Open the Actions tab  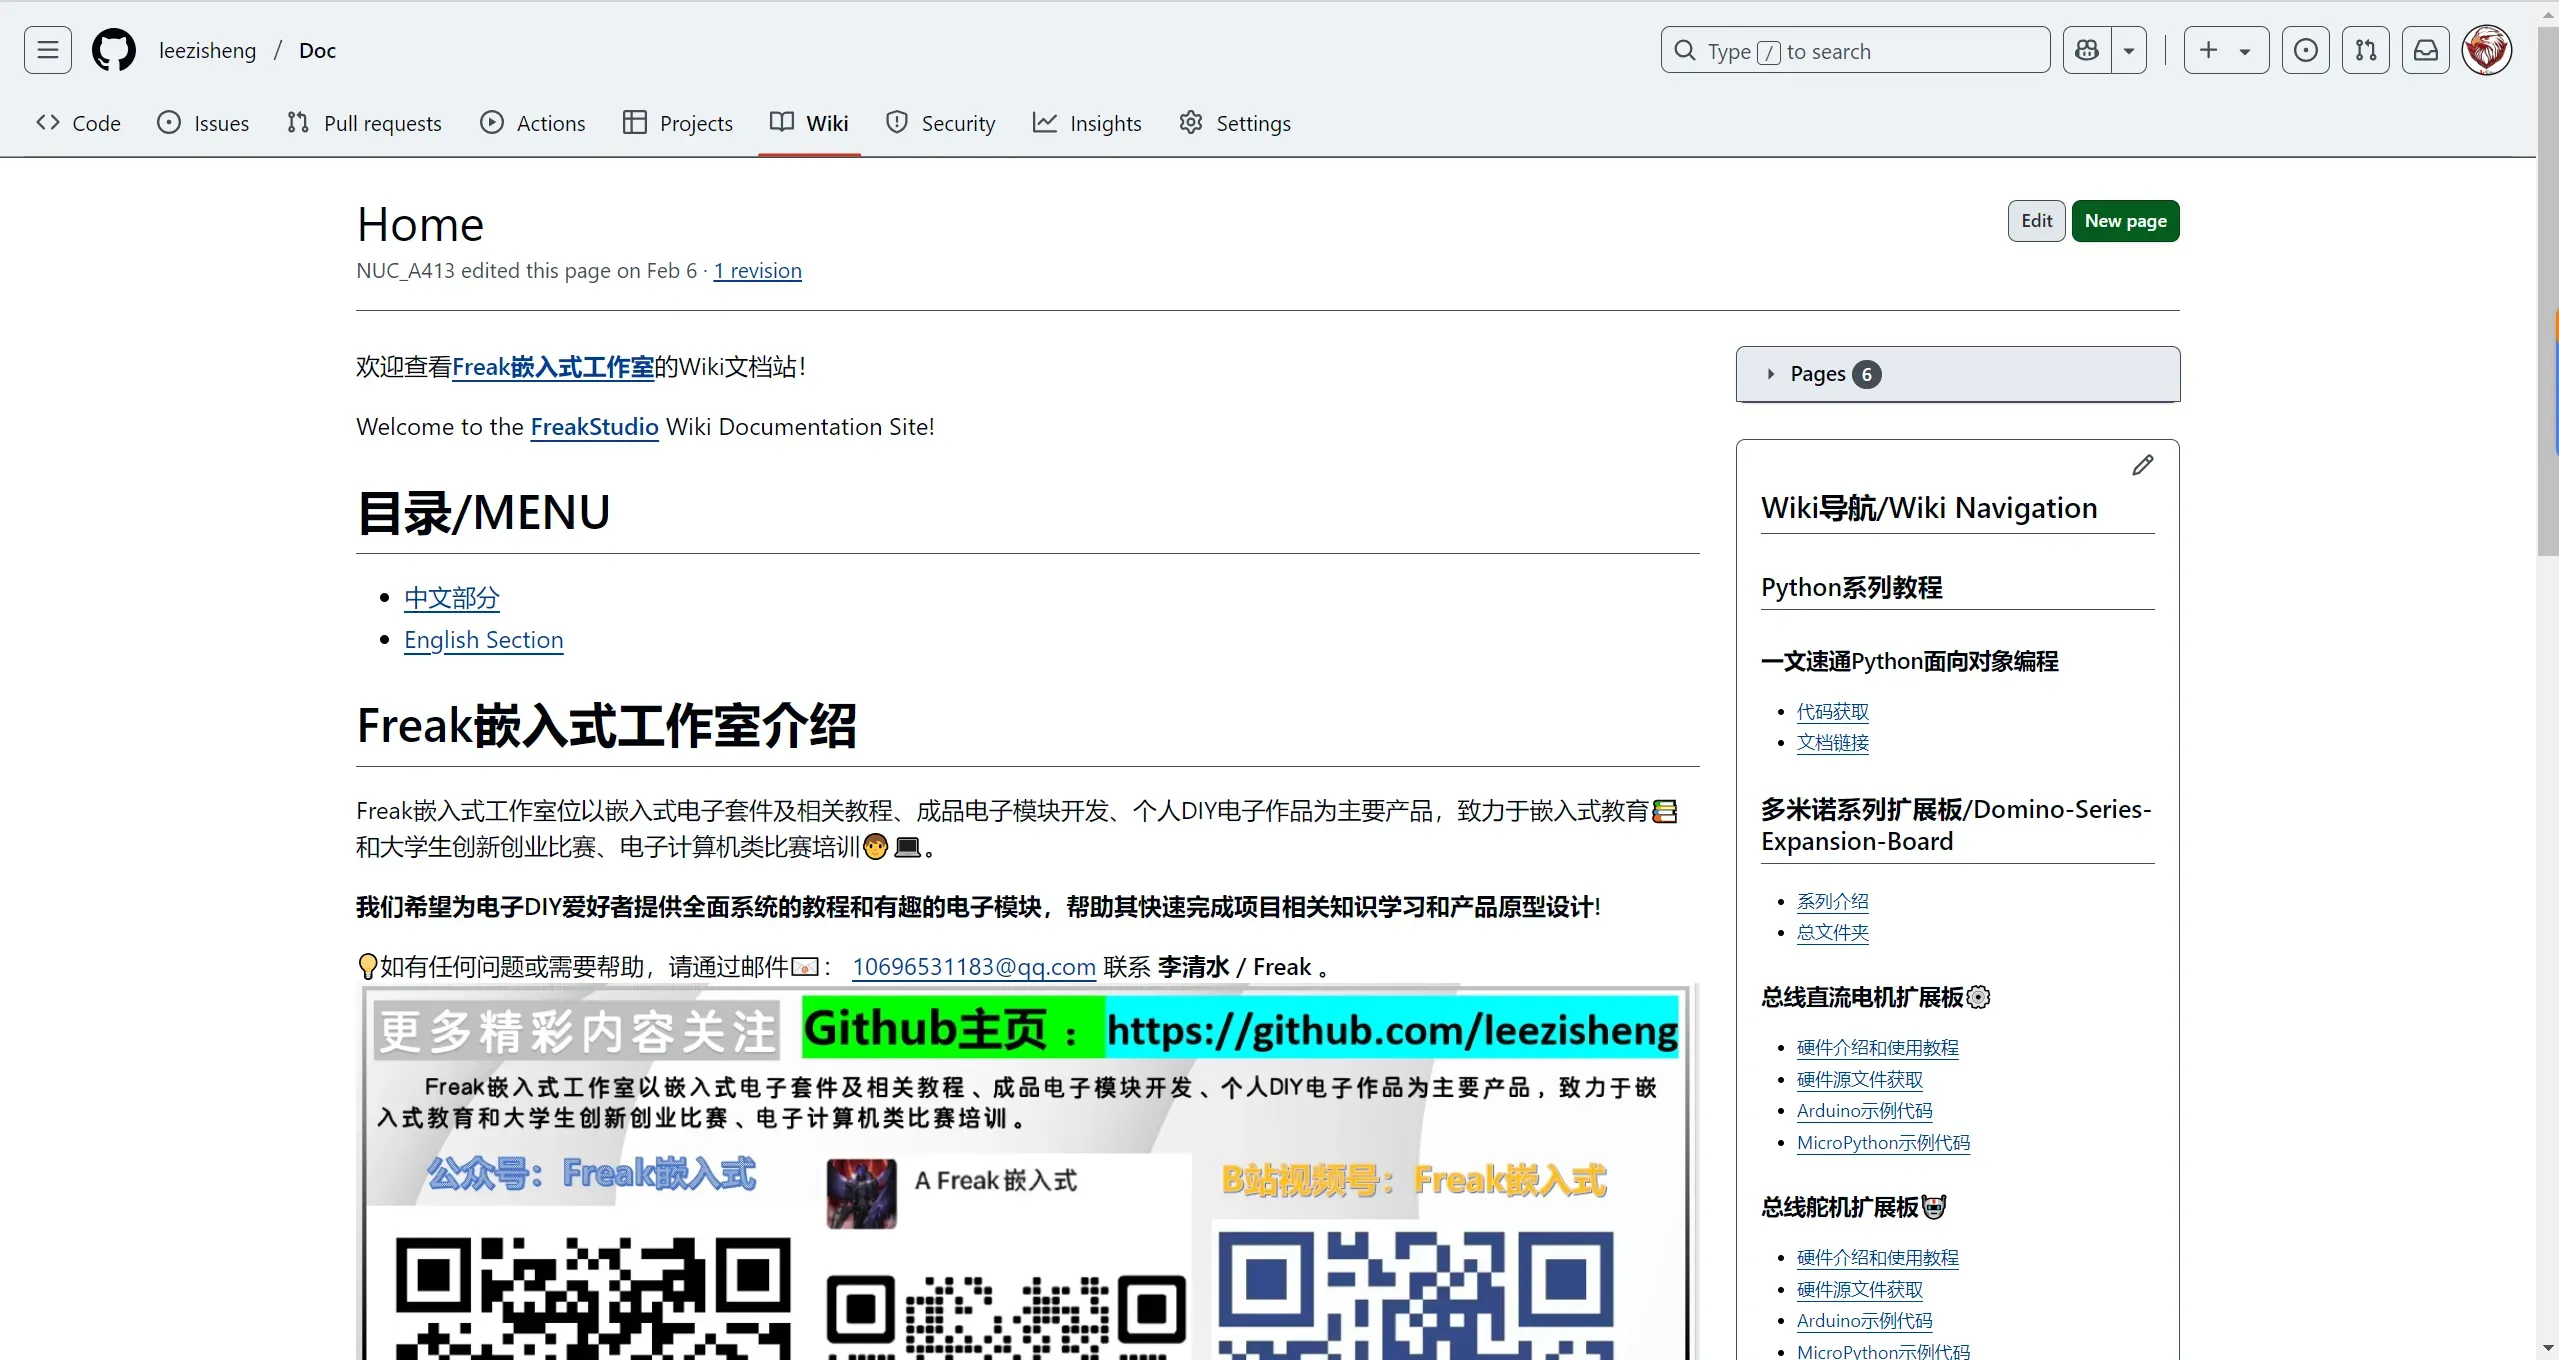[x=532, y=123]
